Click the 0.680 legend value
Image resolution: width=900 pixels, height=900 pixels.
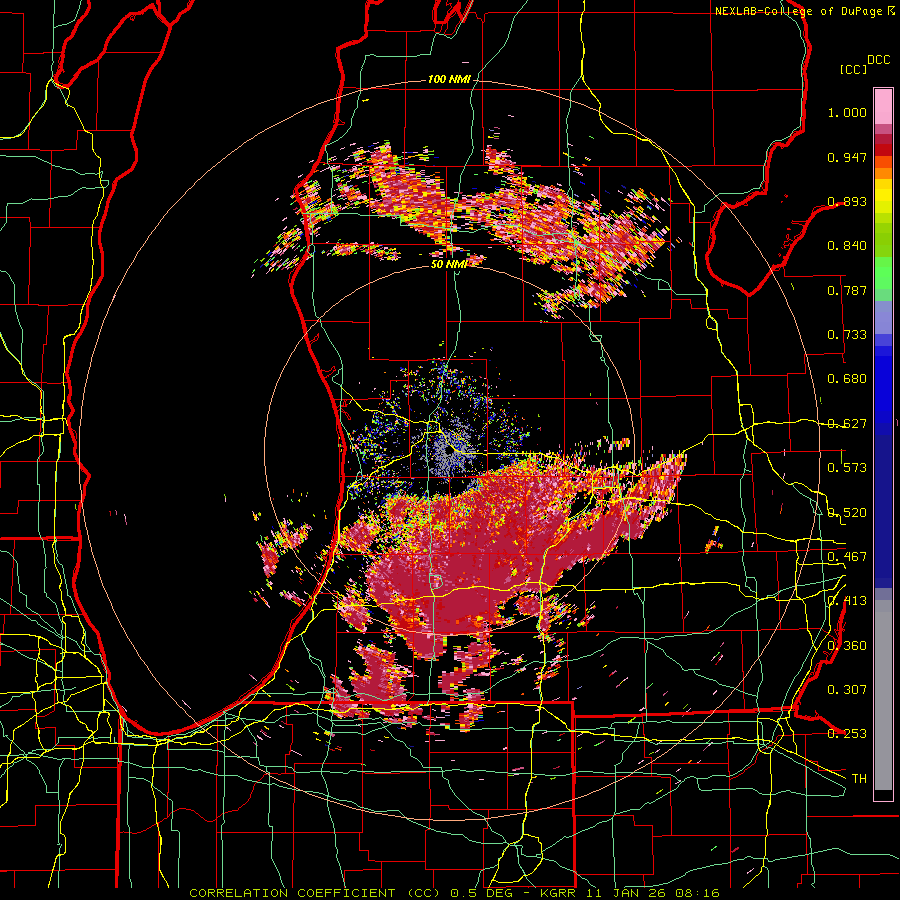[847, 379]
